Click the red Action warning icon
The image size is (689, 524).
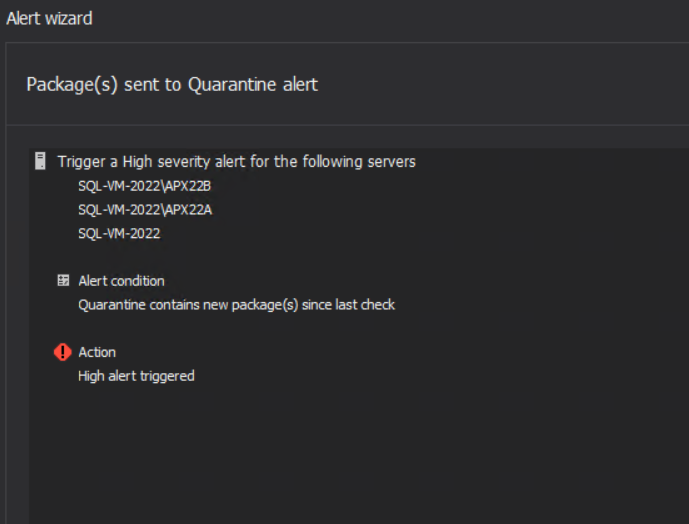(63, 352)
